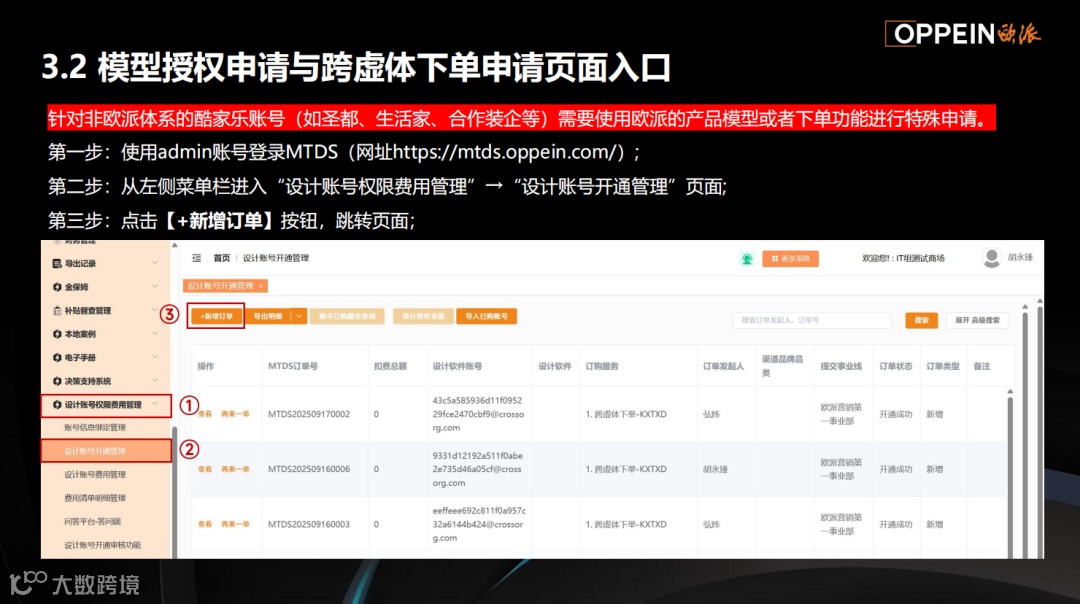Click the 账号已购服务查询 button
This screenshot has width=1080, height=604.
[347, 316]
